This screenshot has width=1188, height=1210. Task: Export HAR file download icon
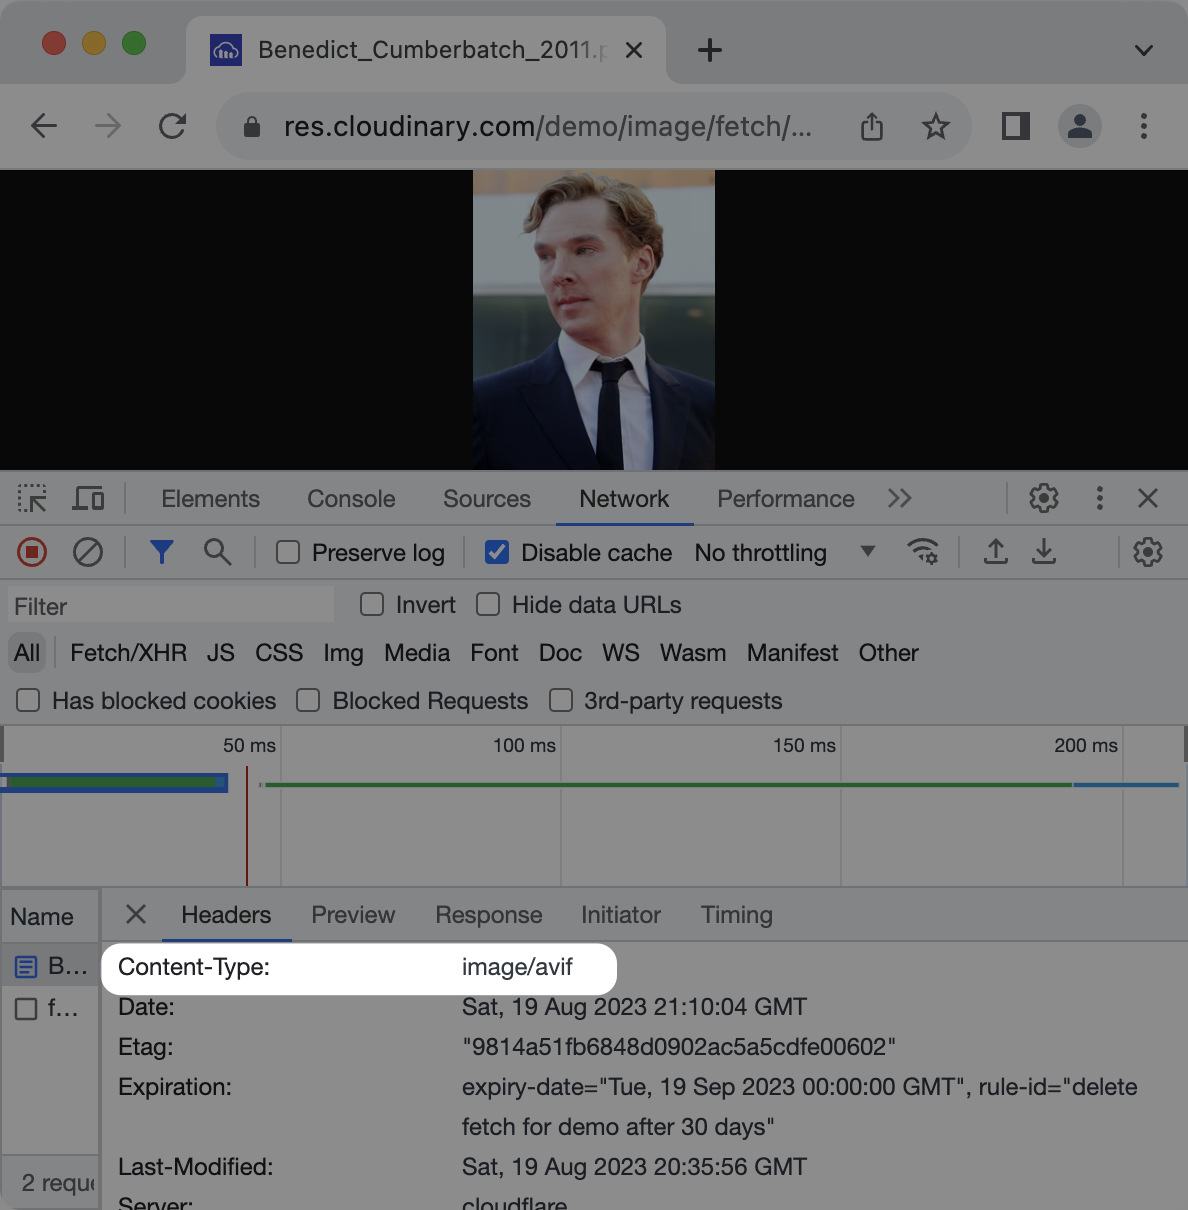(x=1044, y=552)
